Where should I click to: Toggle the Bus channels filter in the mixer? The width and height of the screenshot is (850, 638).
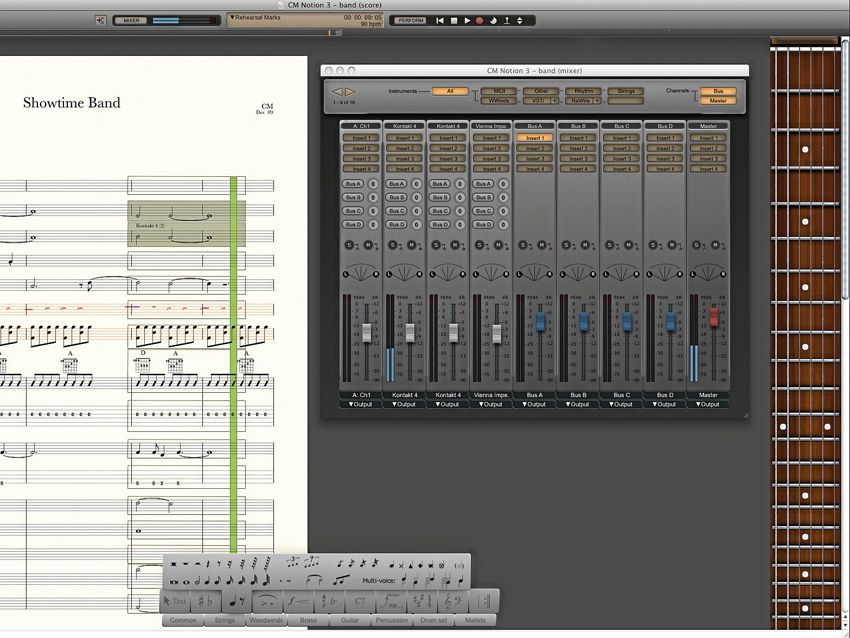pos(718,89)
